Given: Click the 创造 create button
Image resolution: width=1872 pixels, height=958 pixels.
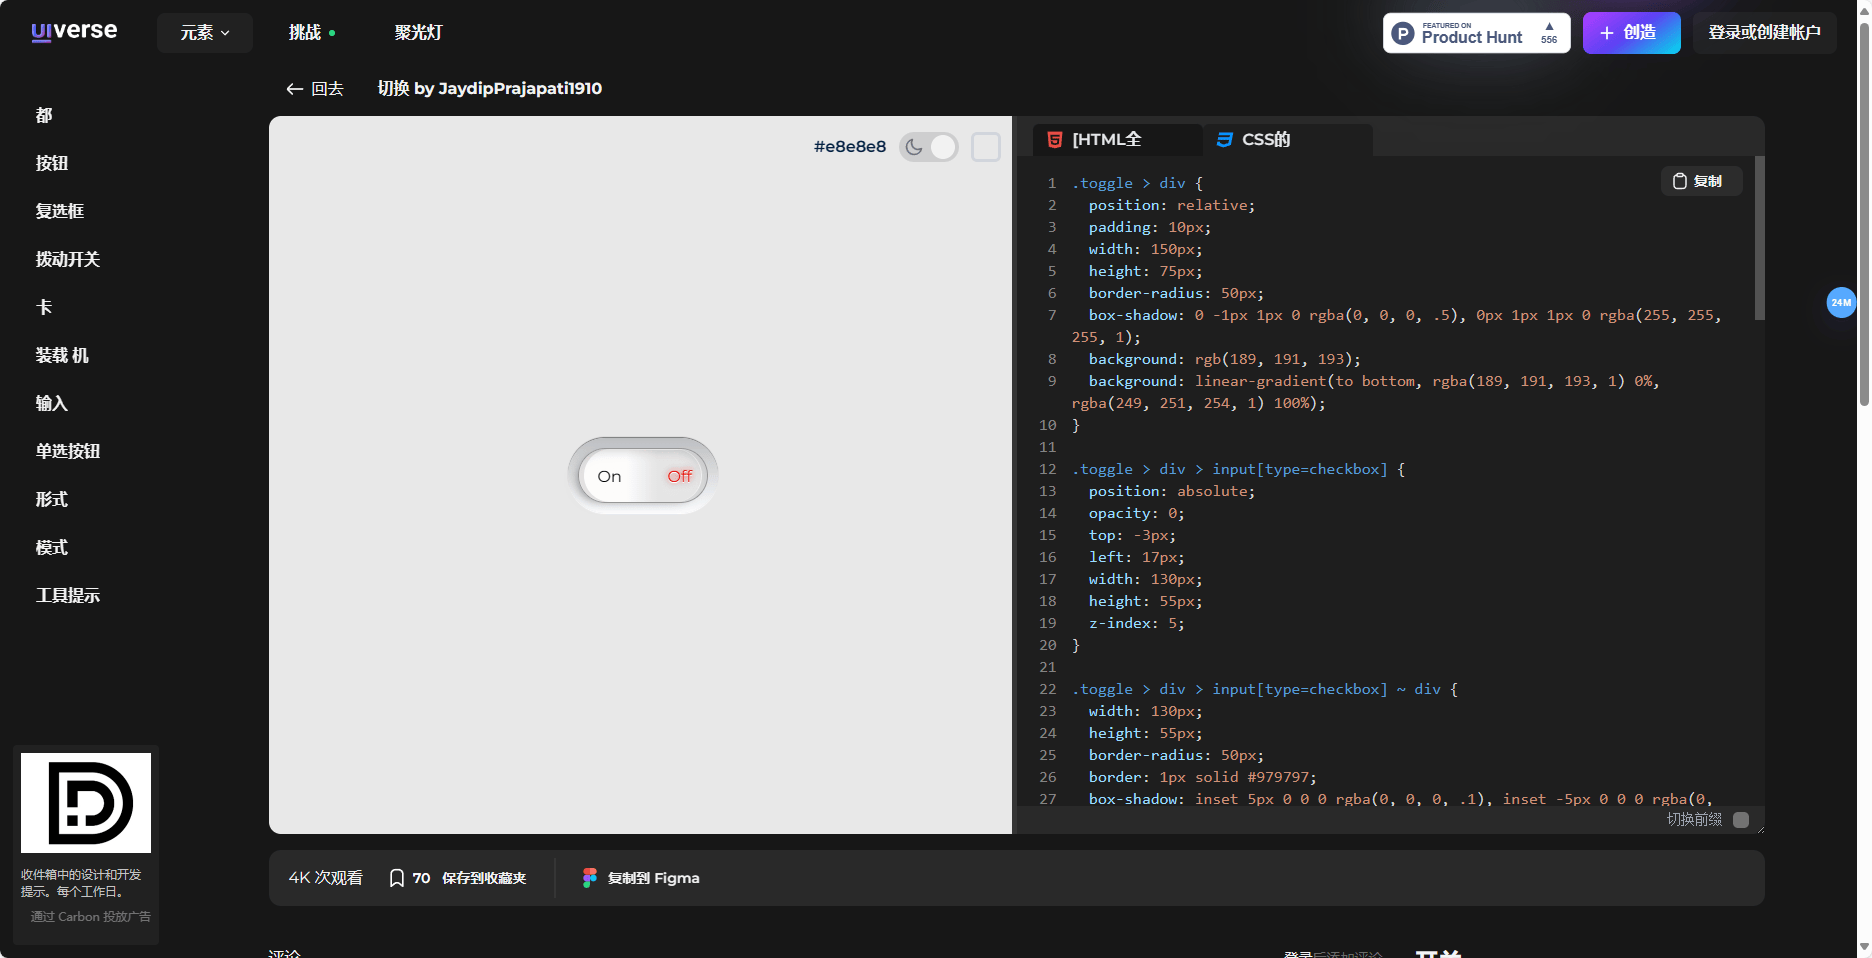Looking at the screenshot, I should 1631,33.
